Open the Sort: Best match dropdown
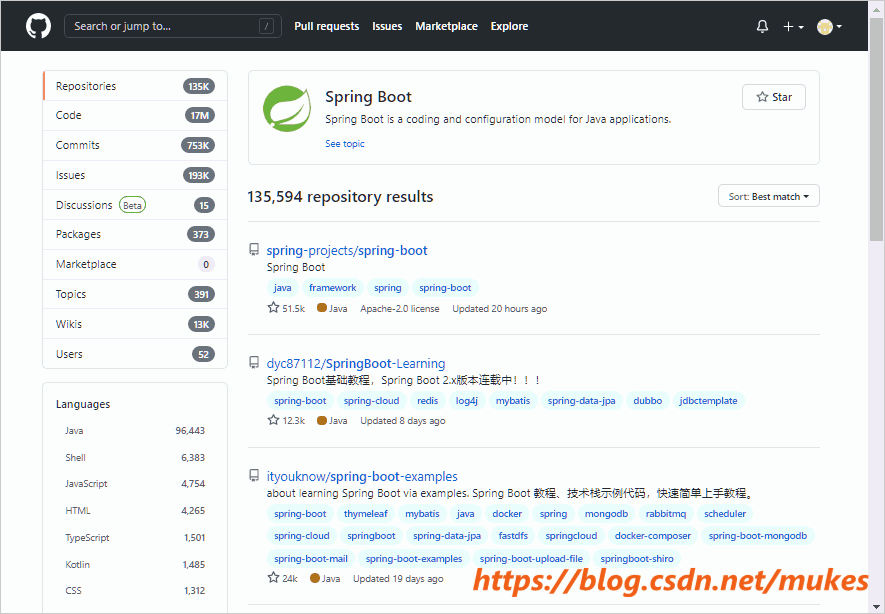The height and width of the screenshot is (614, 885). pyautogui.click(x=768, y=196)
